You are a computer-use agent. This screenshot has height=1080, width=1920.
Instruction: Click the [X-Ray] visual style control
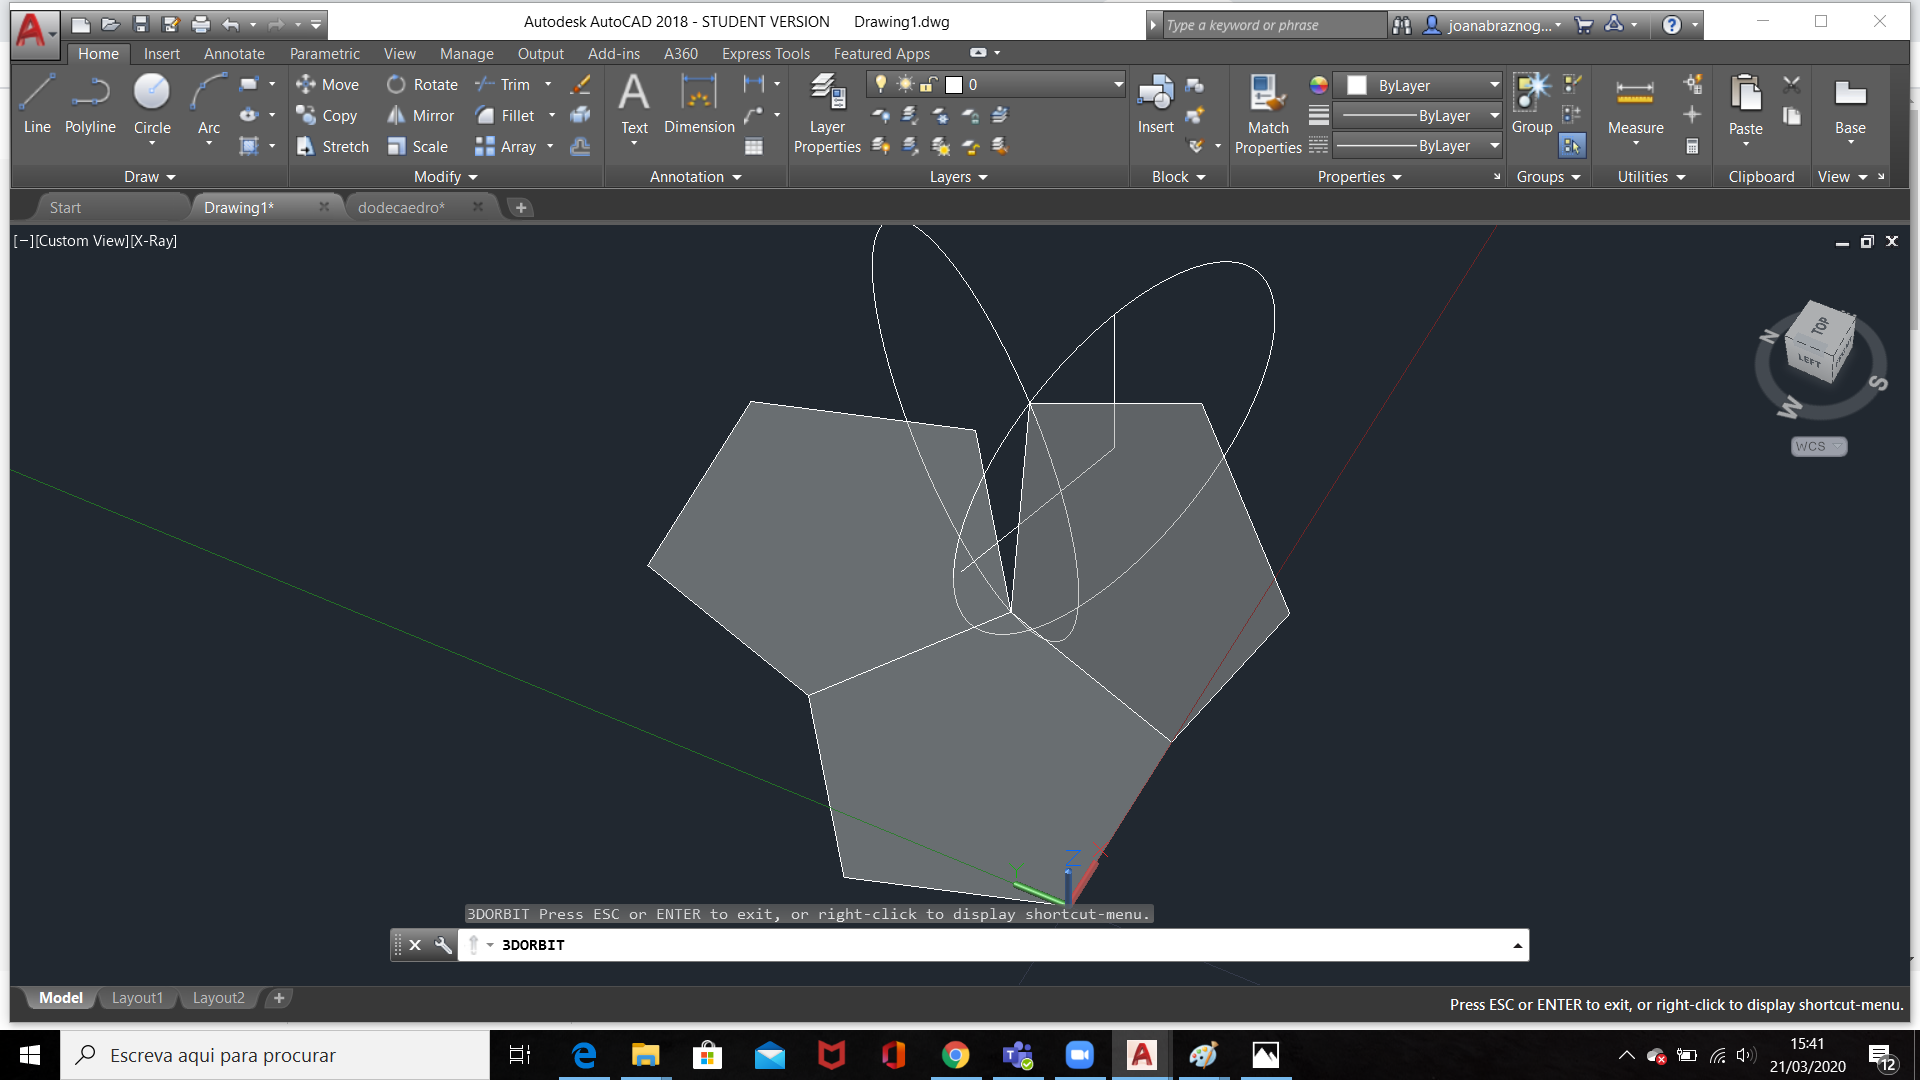(x=153, y=241)
